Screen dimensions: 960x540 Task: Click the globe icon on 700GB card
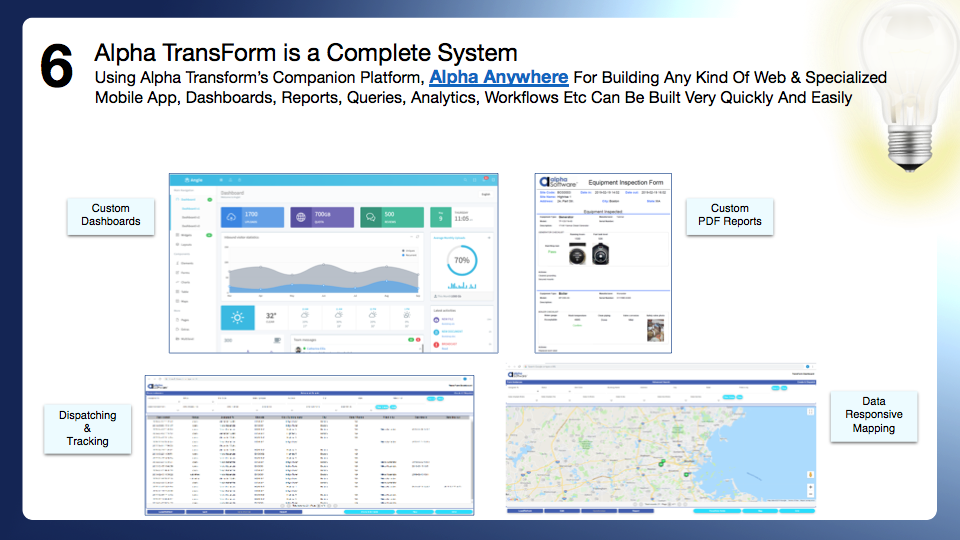pos(301,217)
